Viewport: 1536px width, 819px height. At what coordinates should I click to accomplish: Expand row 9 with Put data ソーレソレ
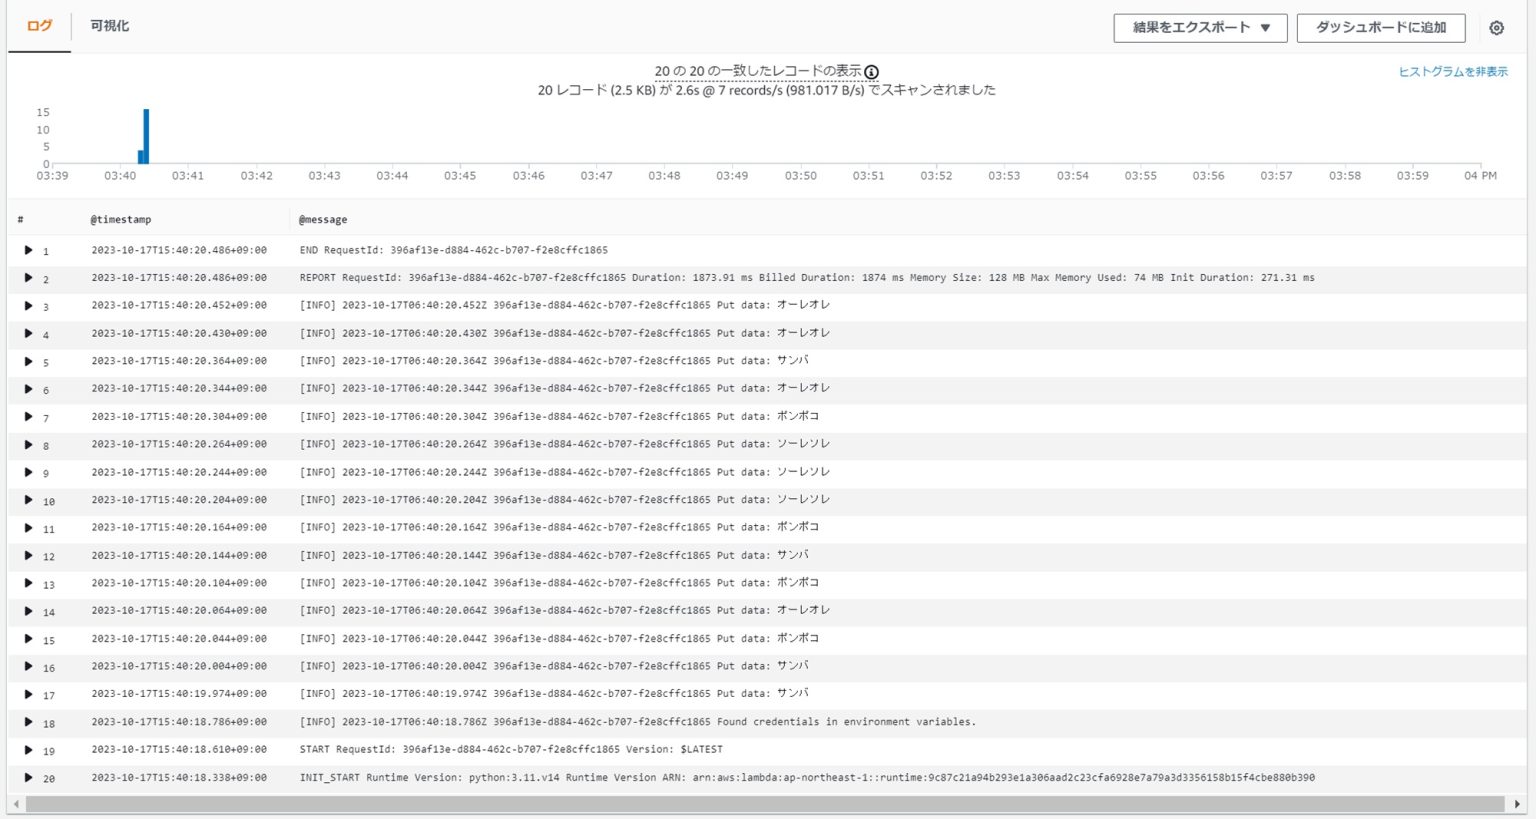click(28, 471)
